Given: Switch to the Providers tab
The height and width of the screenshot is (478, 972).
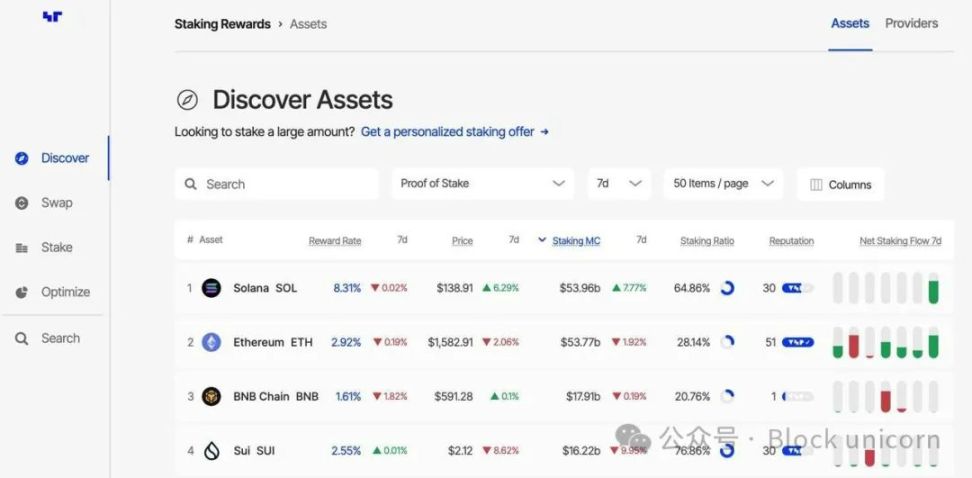Looking at the screenshot, I should tap(911, 24).
